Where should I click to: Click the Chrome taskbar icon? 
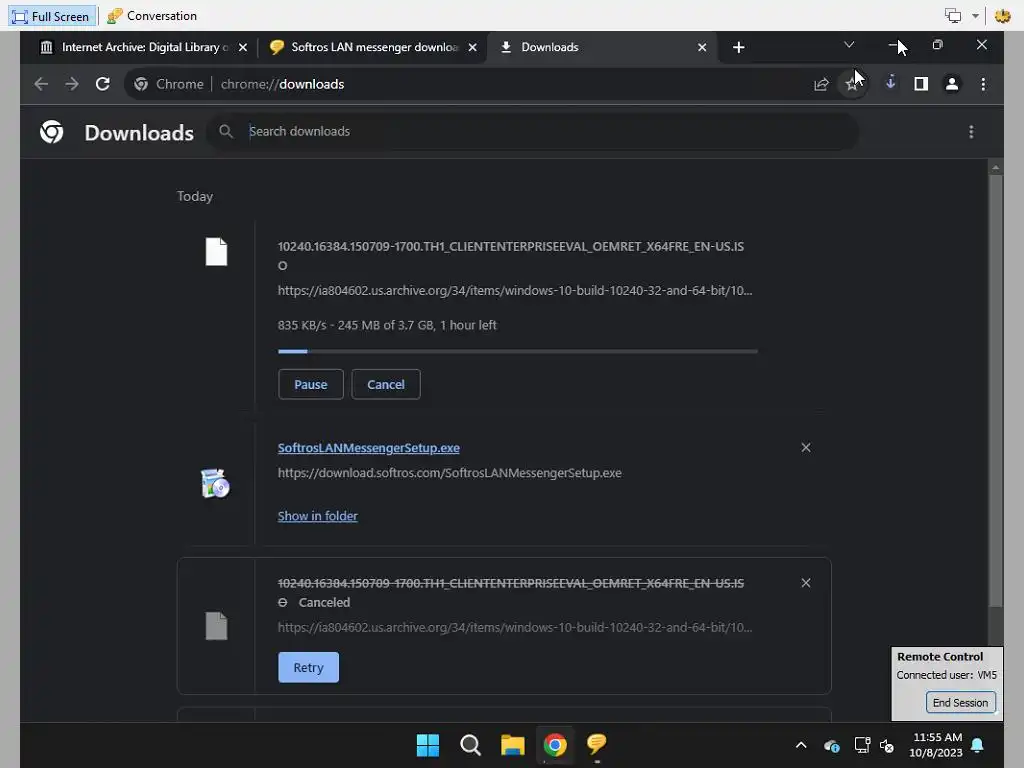(x=554, y=744)
